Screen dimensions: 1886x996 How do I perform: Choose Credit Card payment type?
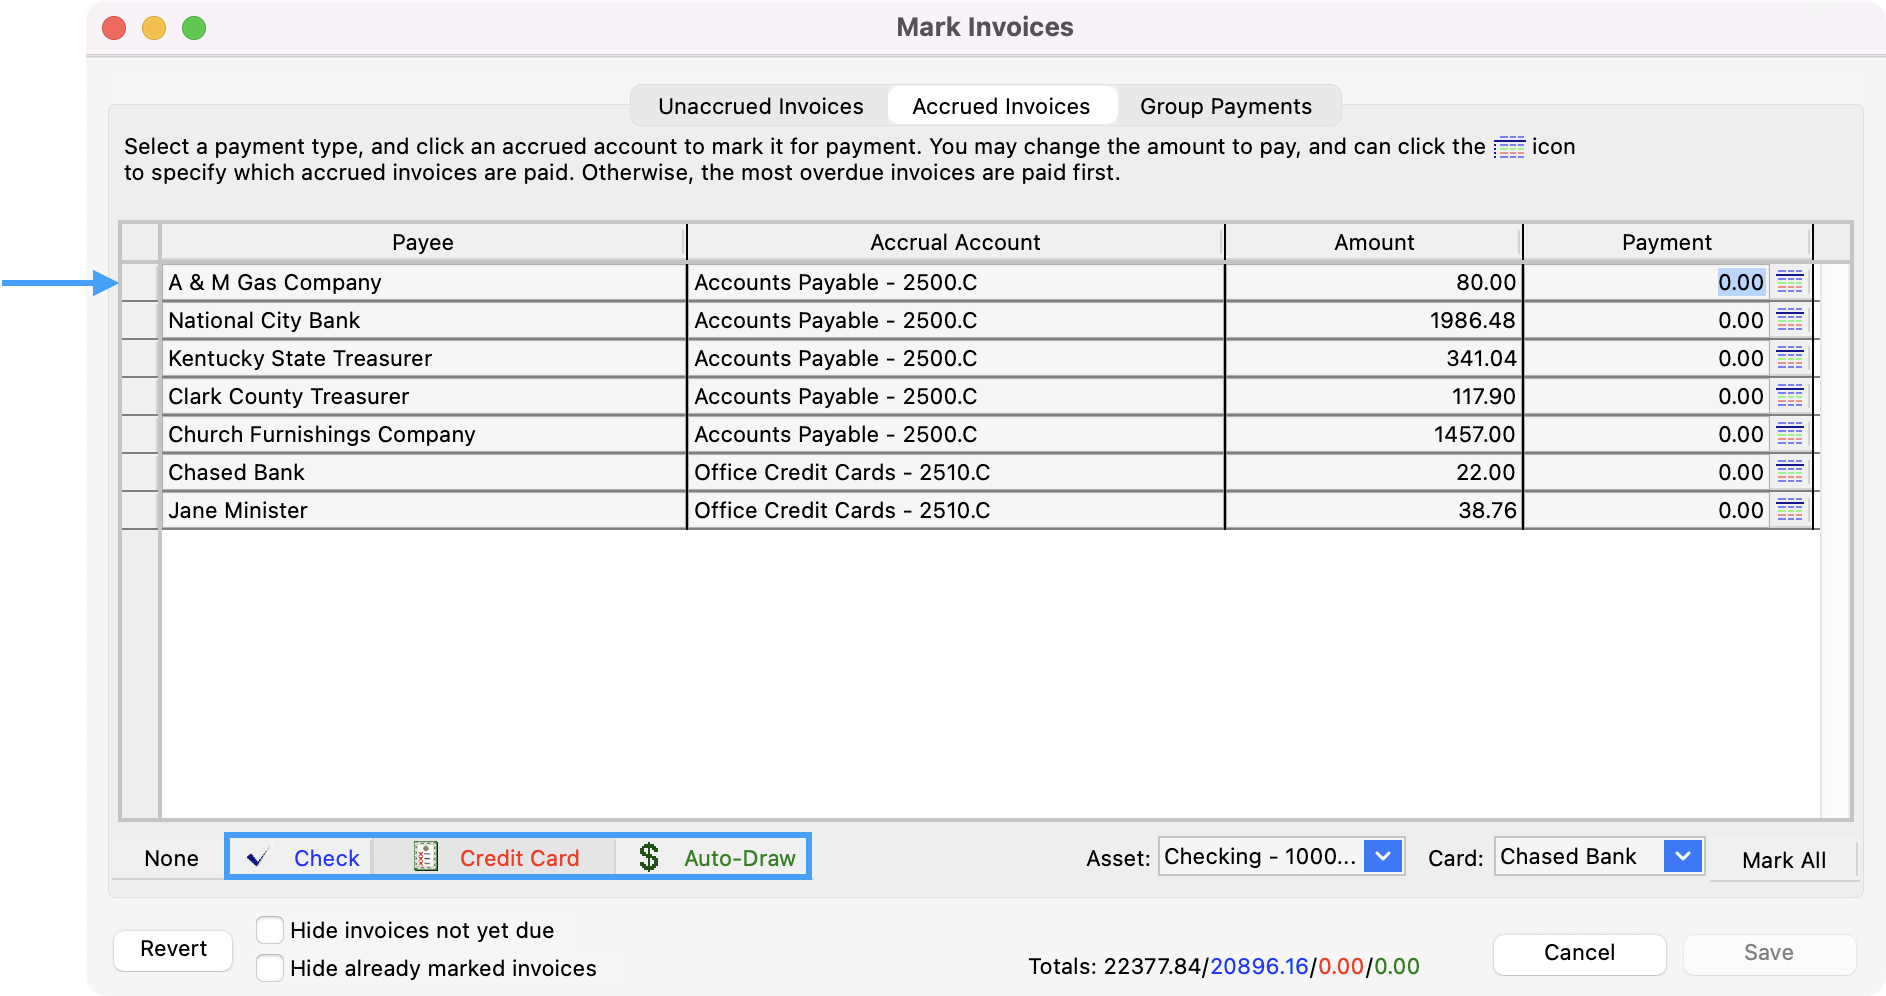coord(496,858)
